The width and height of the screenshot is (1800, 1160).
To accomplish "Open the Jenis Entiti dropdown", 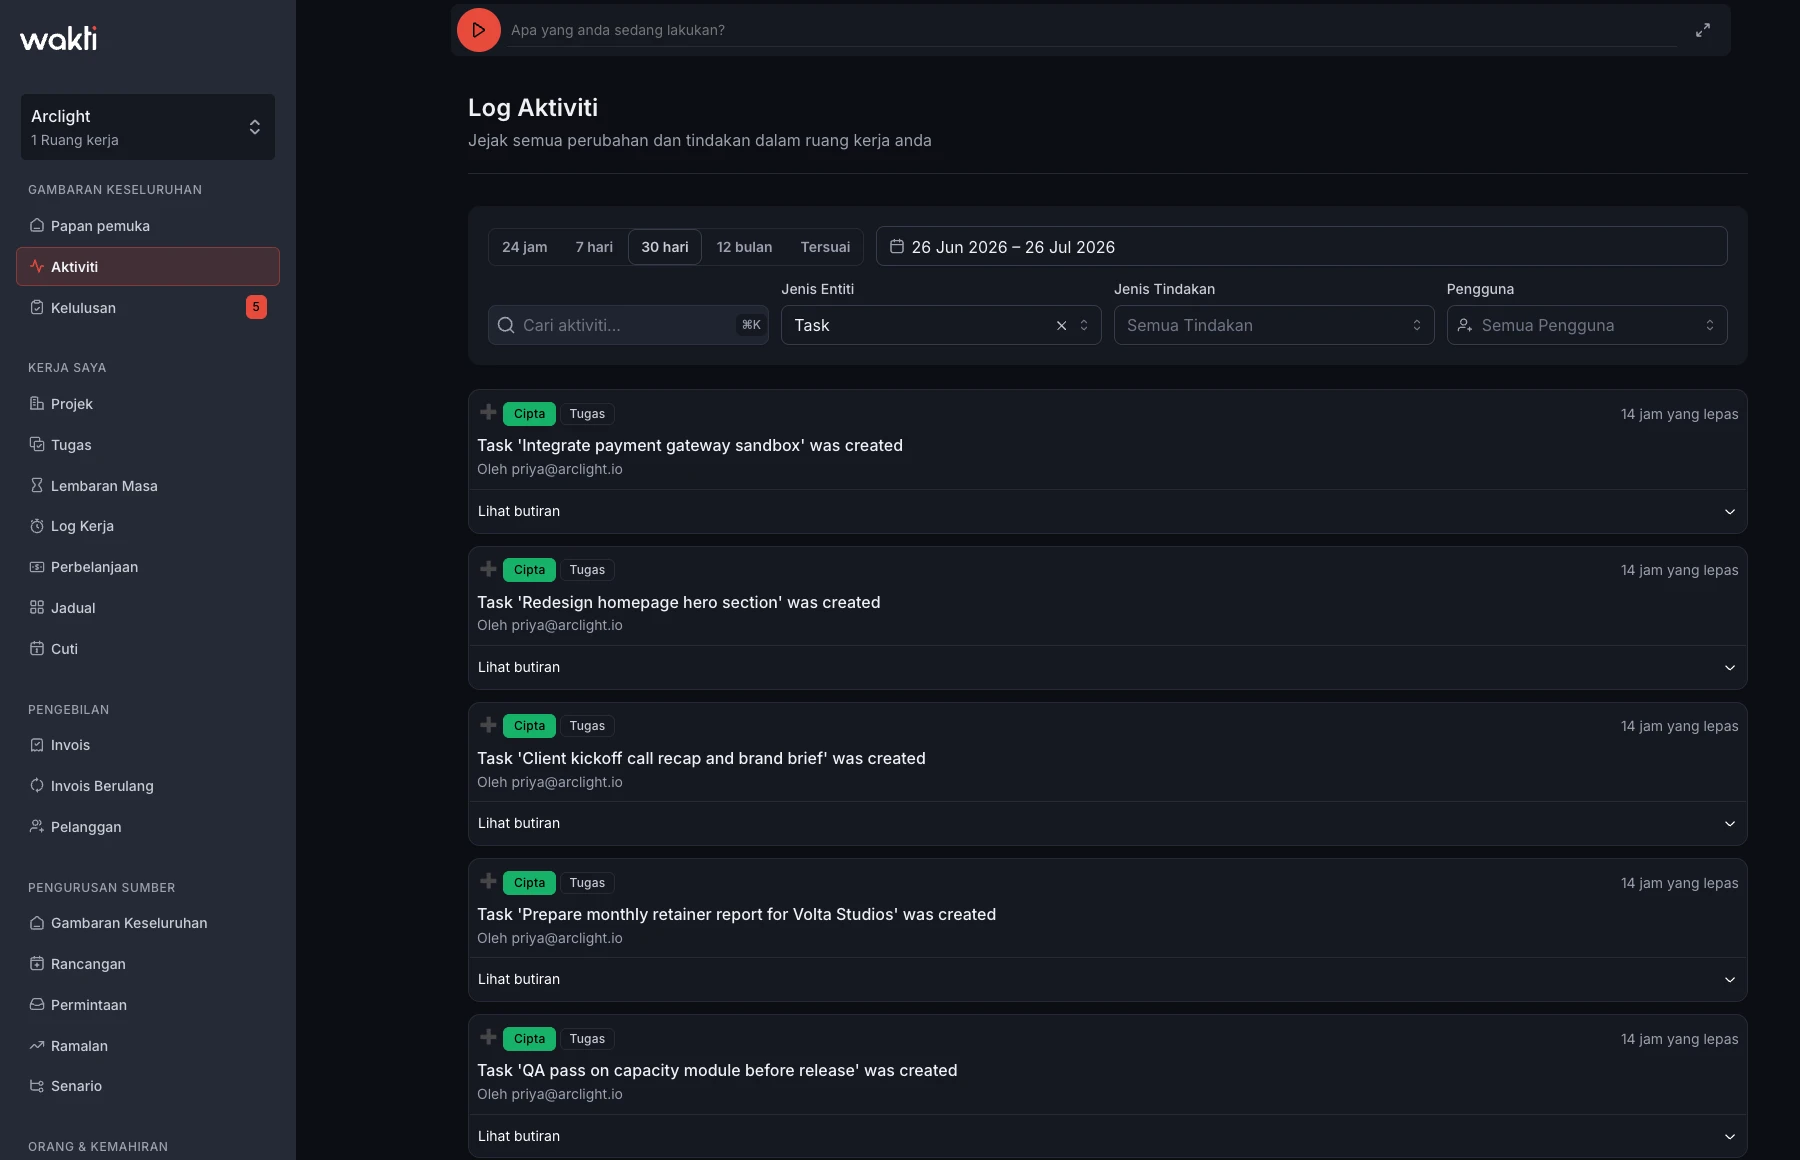I will coord(941,325).
